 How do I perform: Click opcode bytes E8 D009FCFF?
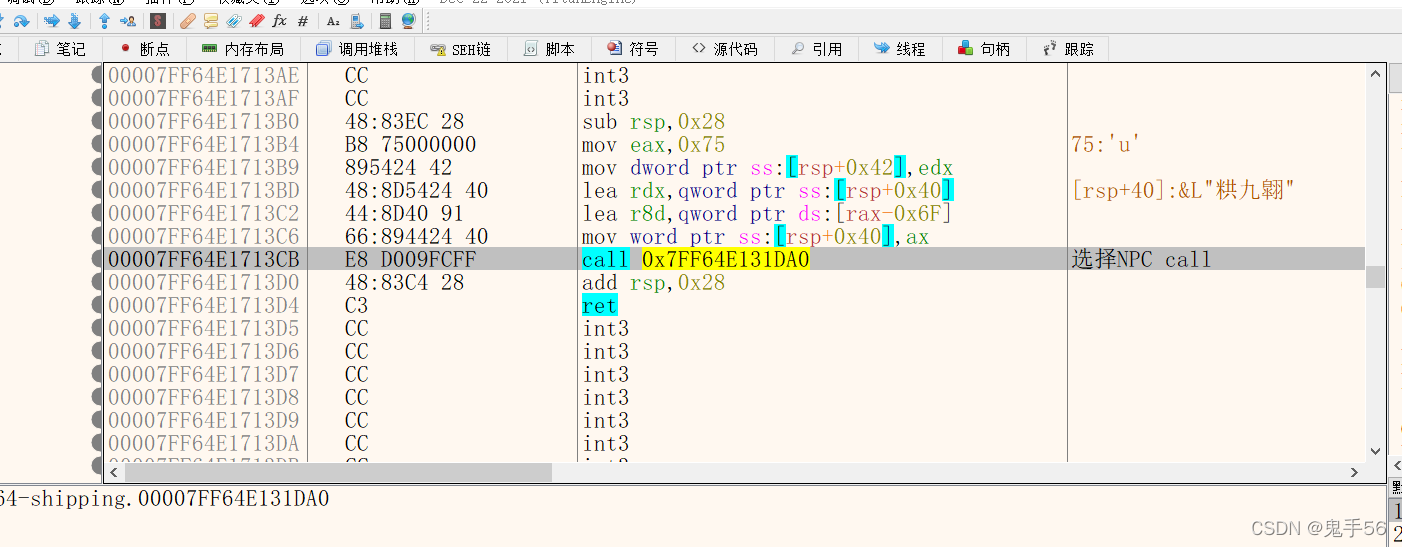tap(410, 260)
